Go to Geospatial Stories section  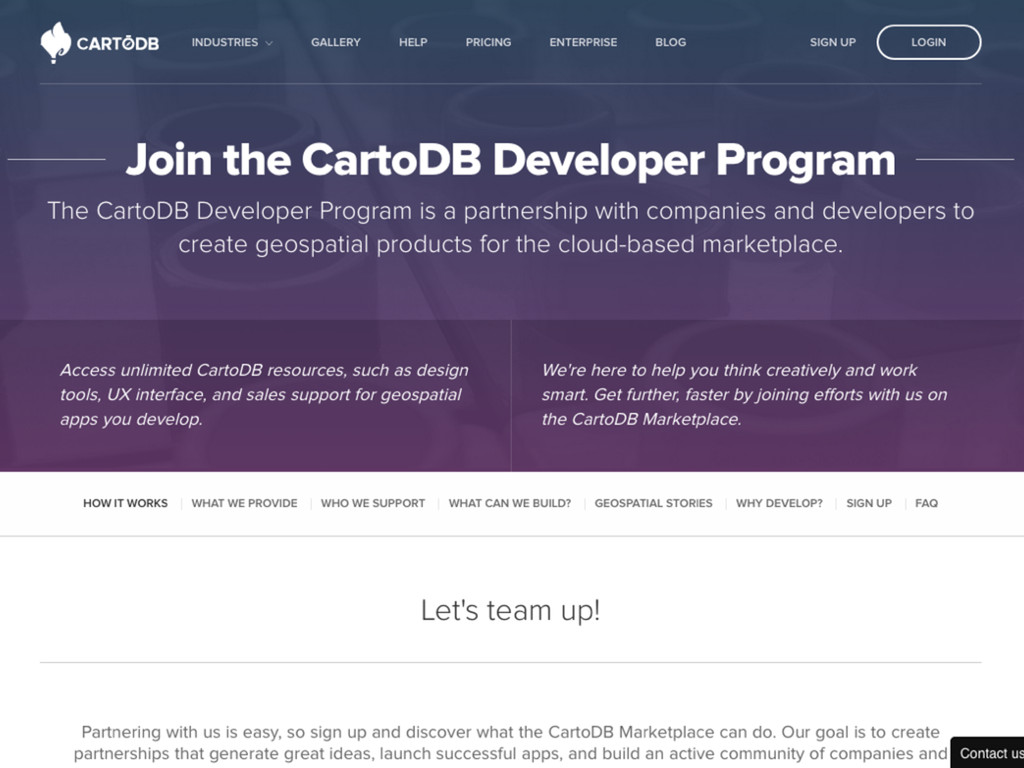click(653, 504)
